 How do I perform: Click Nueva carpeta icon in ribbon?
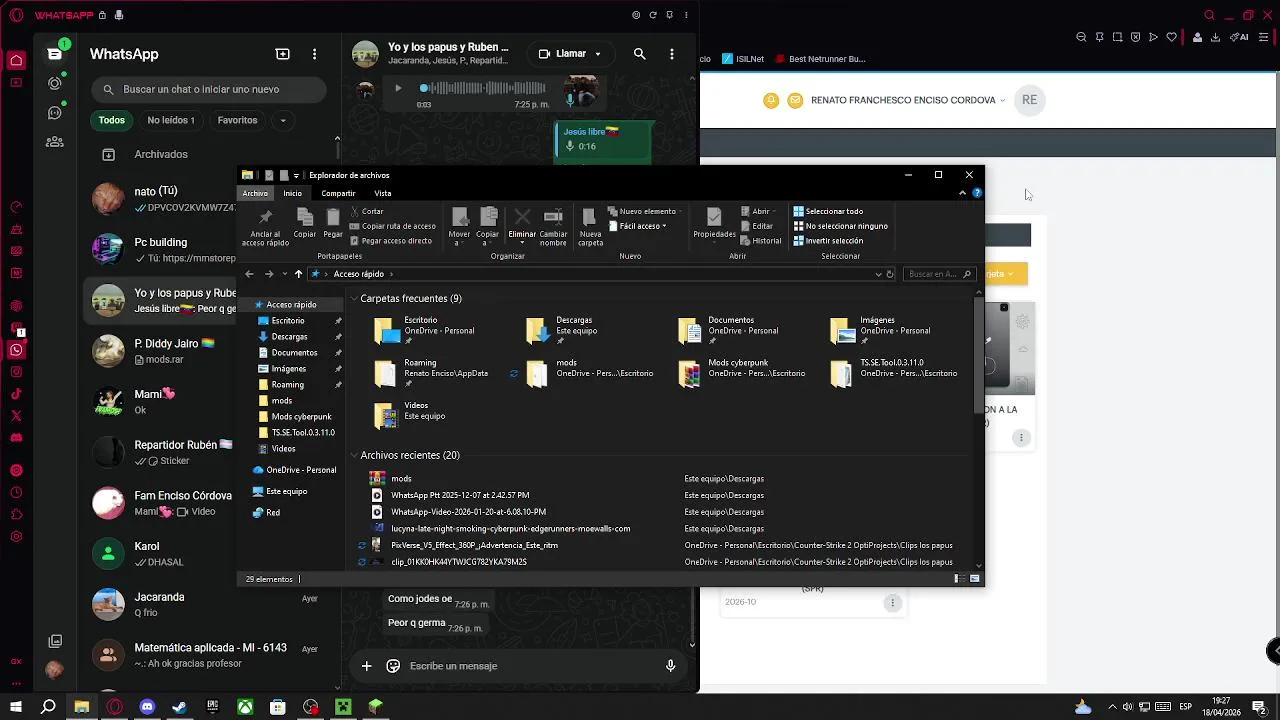[590, 217]
